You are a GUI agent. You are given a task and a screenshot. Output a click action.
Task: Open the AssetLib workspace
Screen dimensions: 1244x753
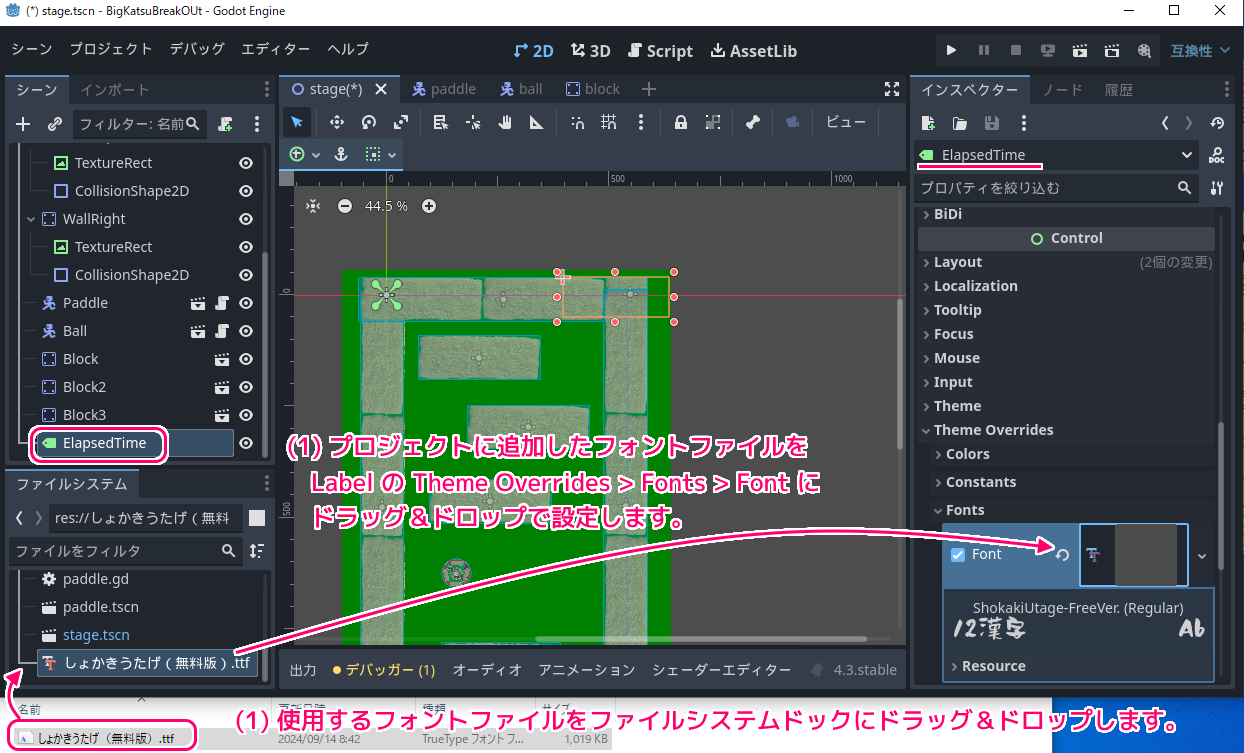(x=753, y=51)
